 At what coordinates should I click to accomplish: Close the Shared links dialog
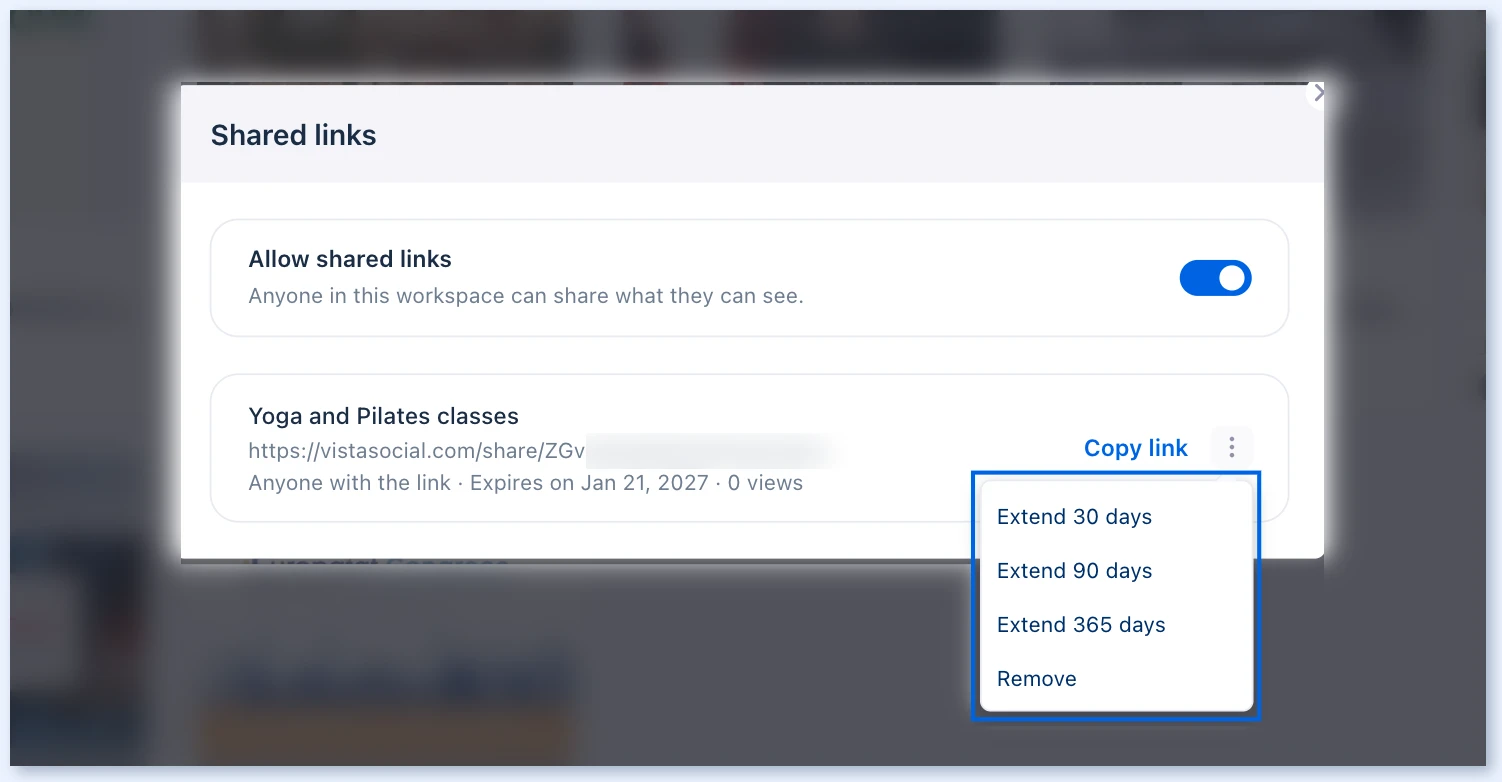pos(1318,93)
